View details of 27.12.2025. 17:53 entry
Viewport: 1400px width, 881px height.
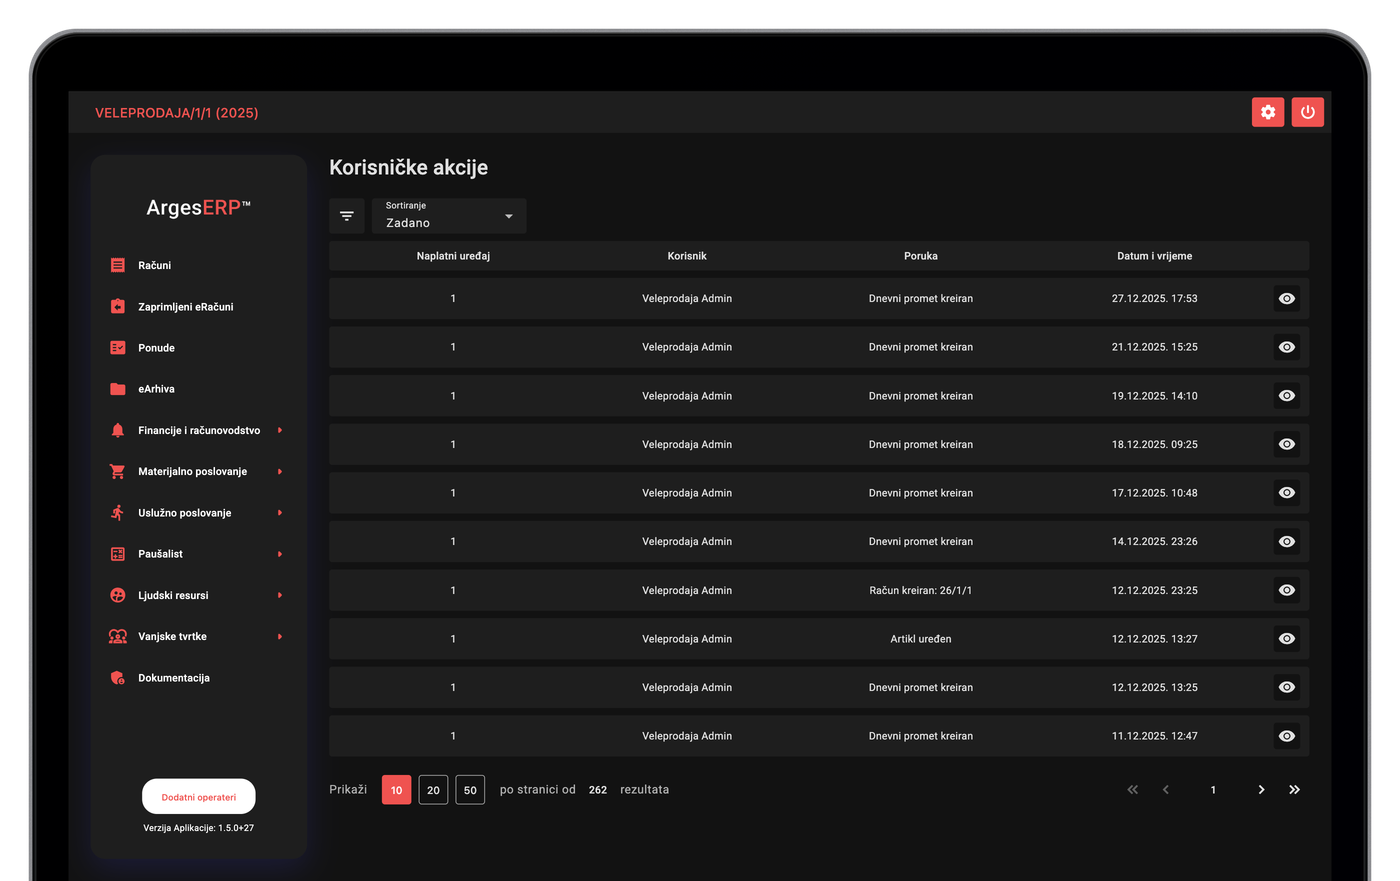click(x=1286, y=298)
